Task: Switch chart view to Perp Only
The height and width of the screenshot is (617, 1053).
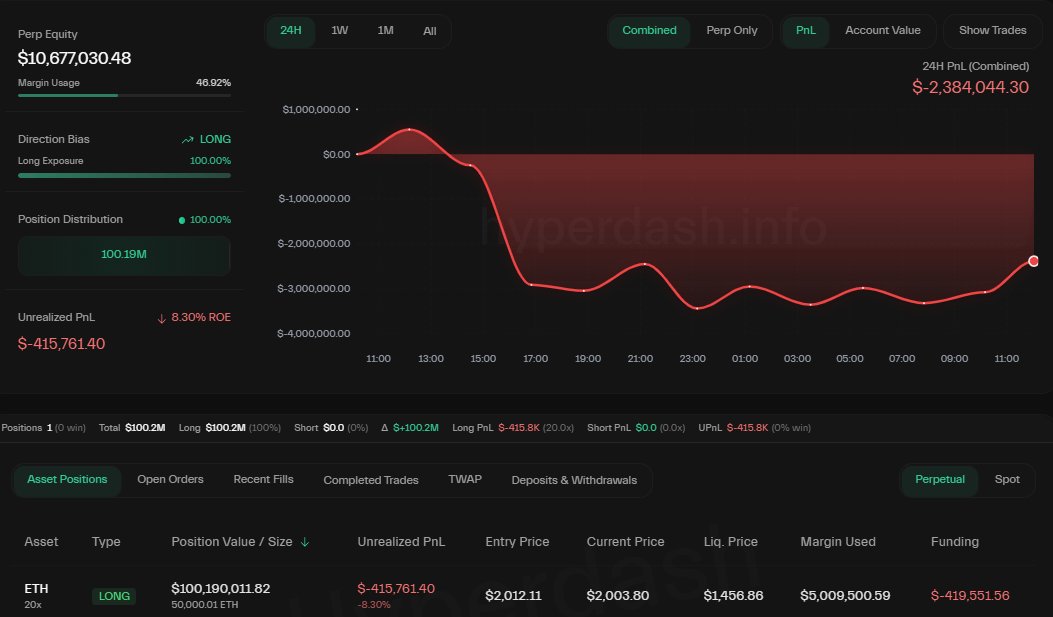Action: 732,31
